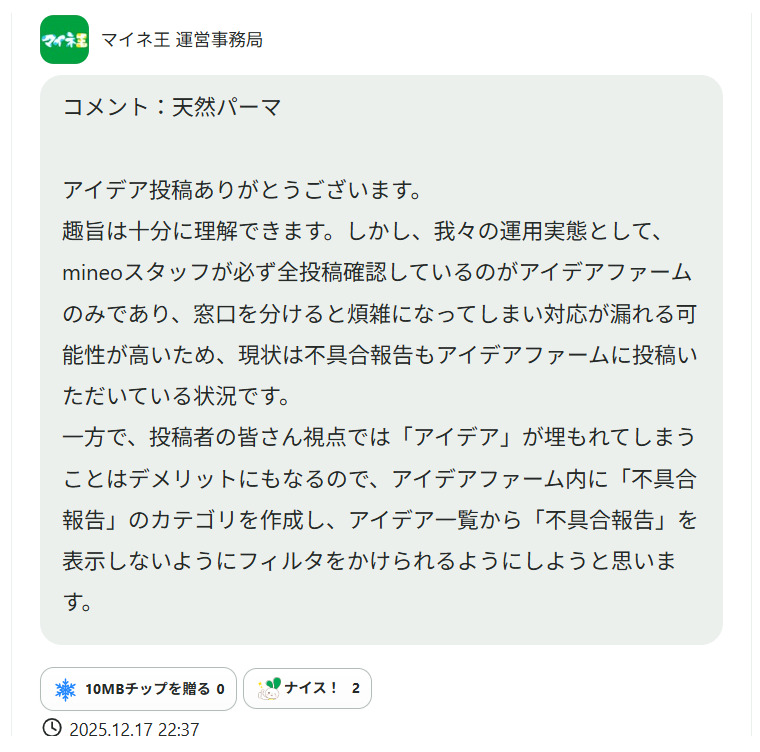Click the ナイス mascot character icon
This screenshot has width=760, height=752.
(268, 688)
